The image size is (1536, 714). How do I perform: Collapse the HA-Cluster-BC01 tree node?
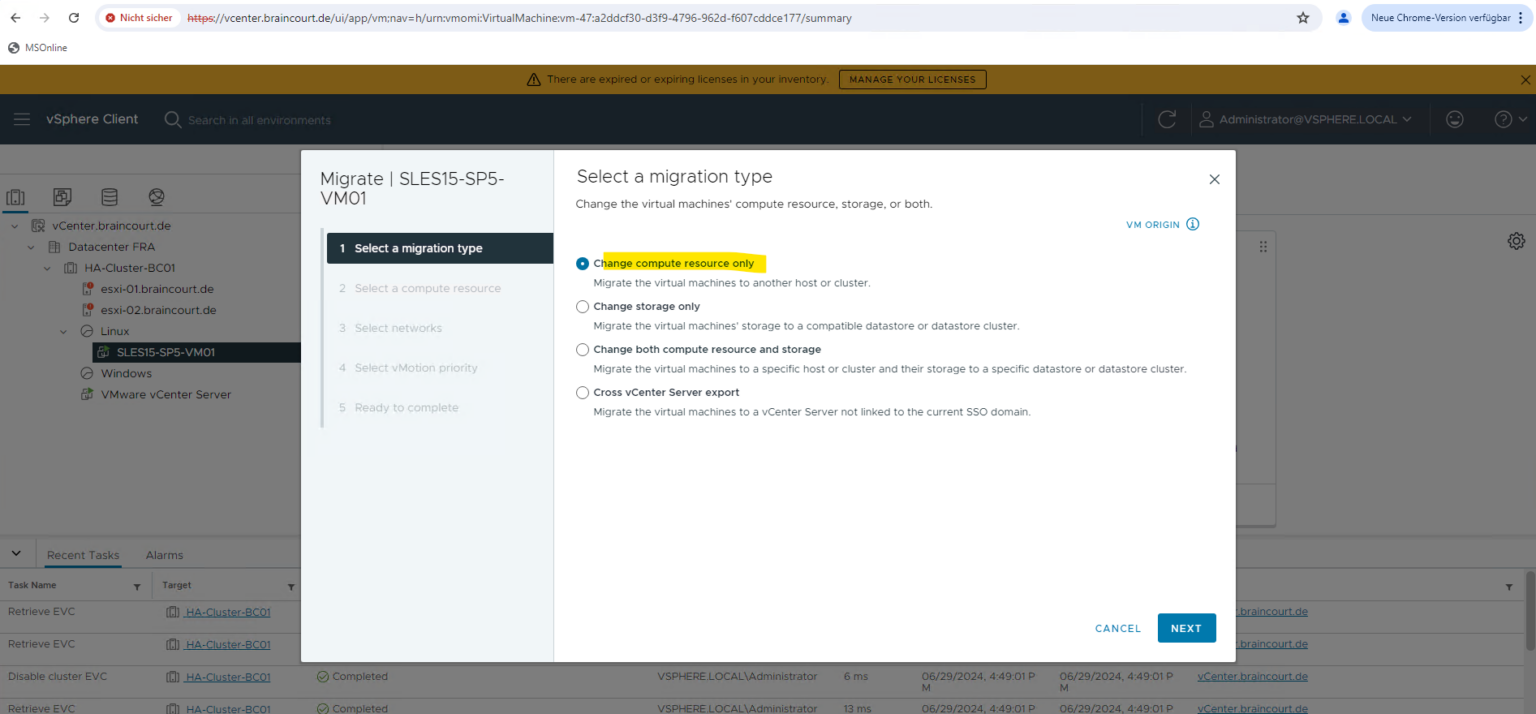(x=47, y=267)
